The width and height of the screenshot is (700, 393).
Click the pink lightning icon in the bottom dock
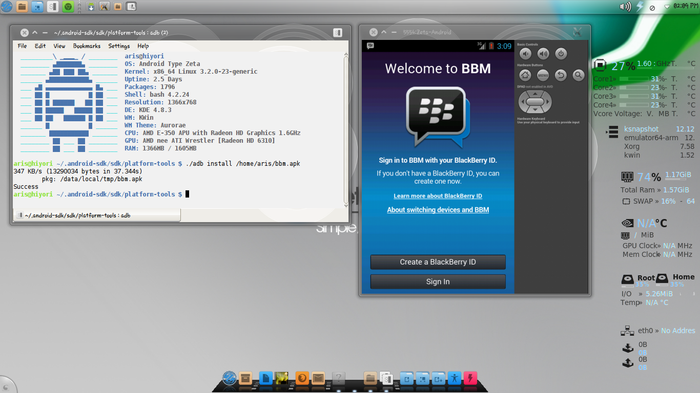coord(470,378)
